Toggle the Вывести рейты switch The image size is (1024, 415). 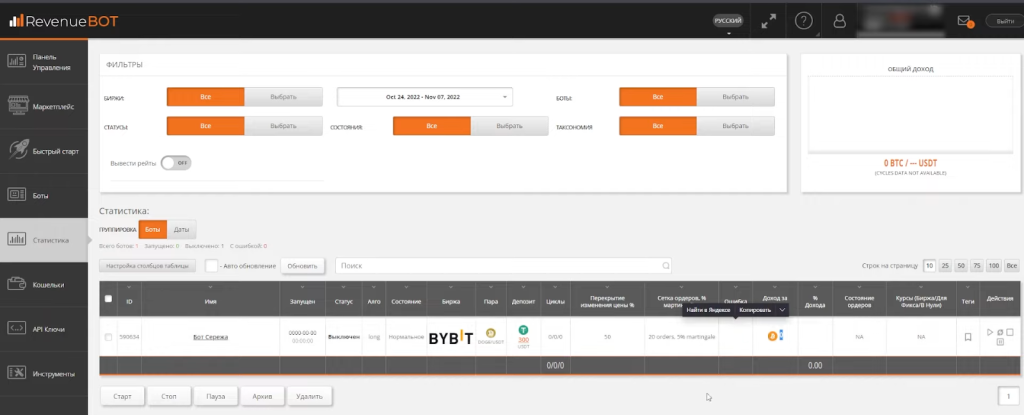click(175, 162)
